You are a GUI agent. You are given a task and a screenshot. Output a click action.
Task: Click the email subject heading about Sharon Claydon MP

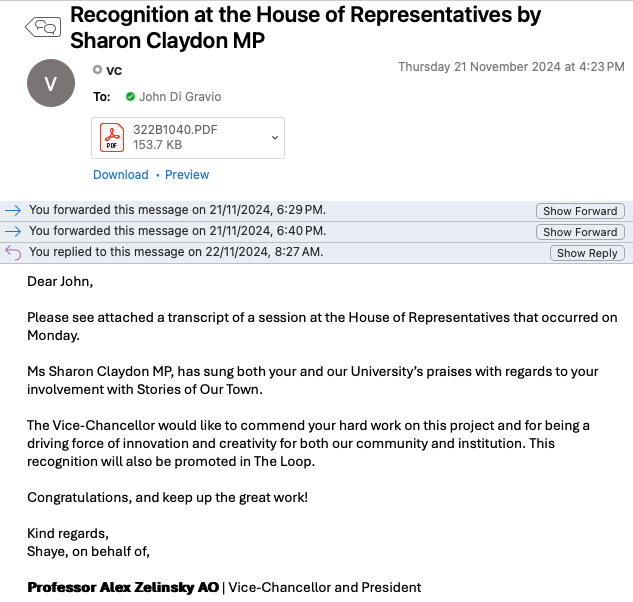pyautogui.click(x=305, y=28)
